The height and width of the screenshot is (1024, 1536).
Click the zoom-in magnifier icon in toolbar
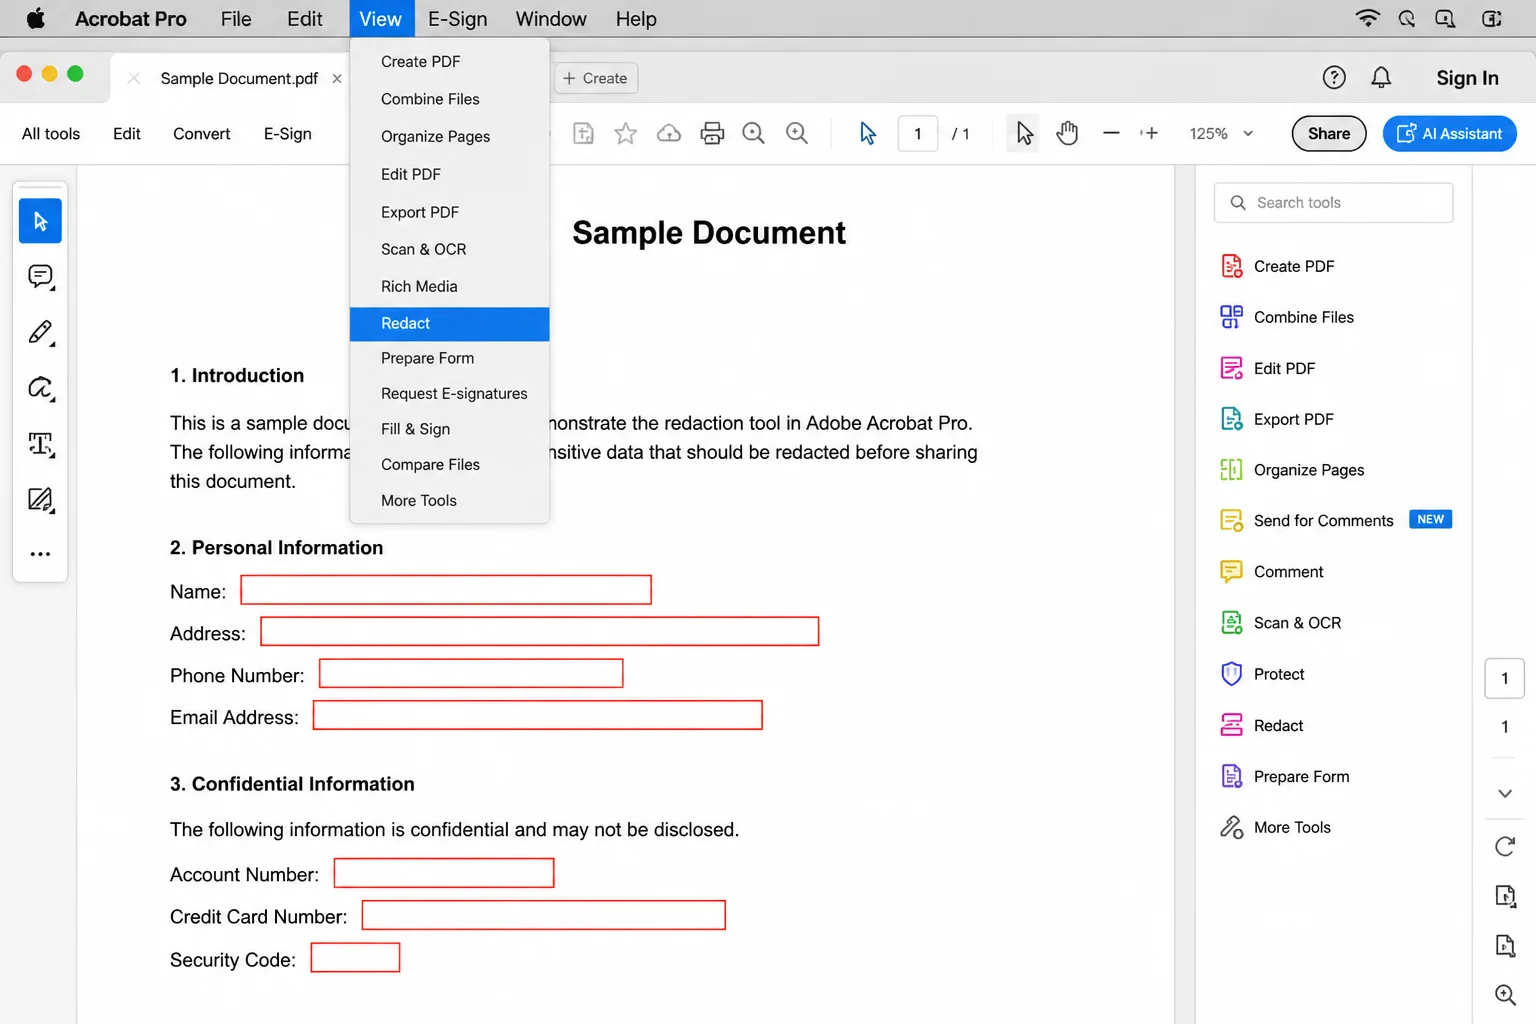pyautogui.click(x=797, y=133)
